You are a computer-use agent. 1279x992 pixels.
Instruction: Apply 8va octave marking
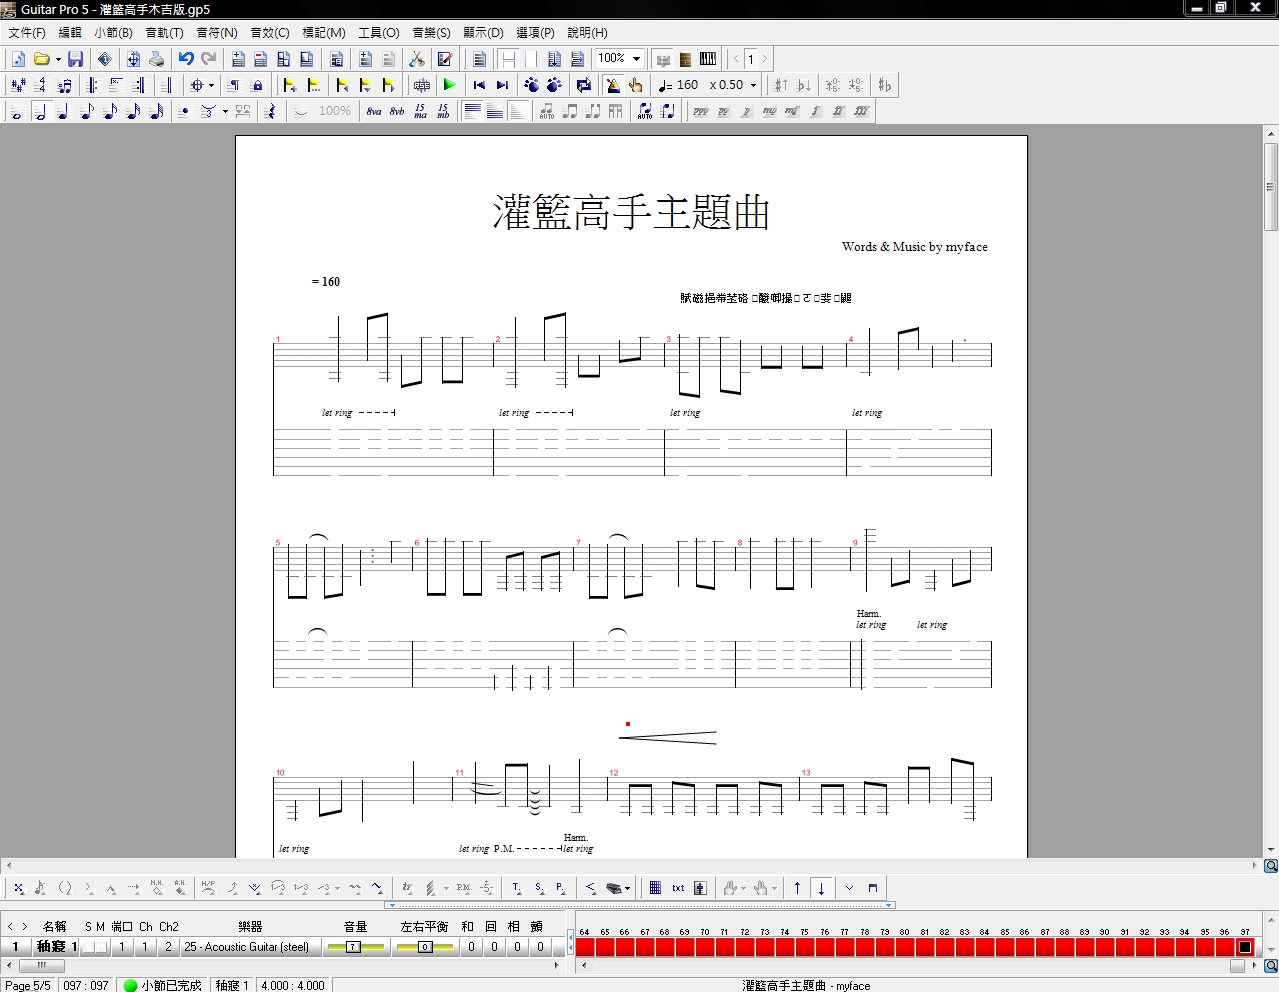374,111
